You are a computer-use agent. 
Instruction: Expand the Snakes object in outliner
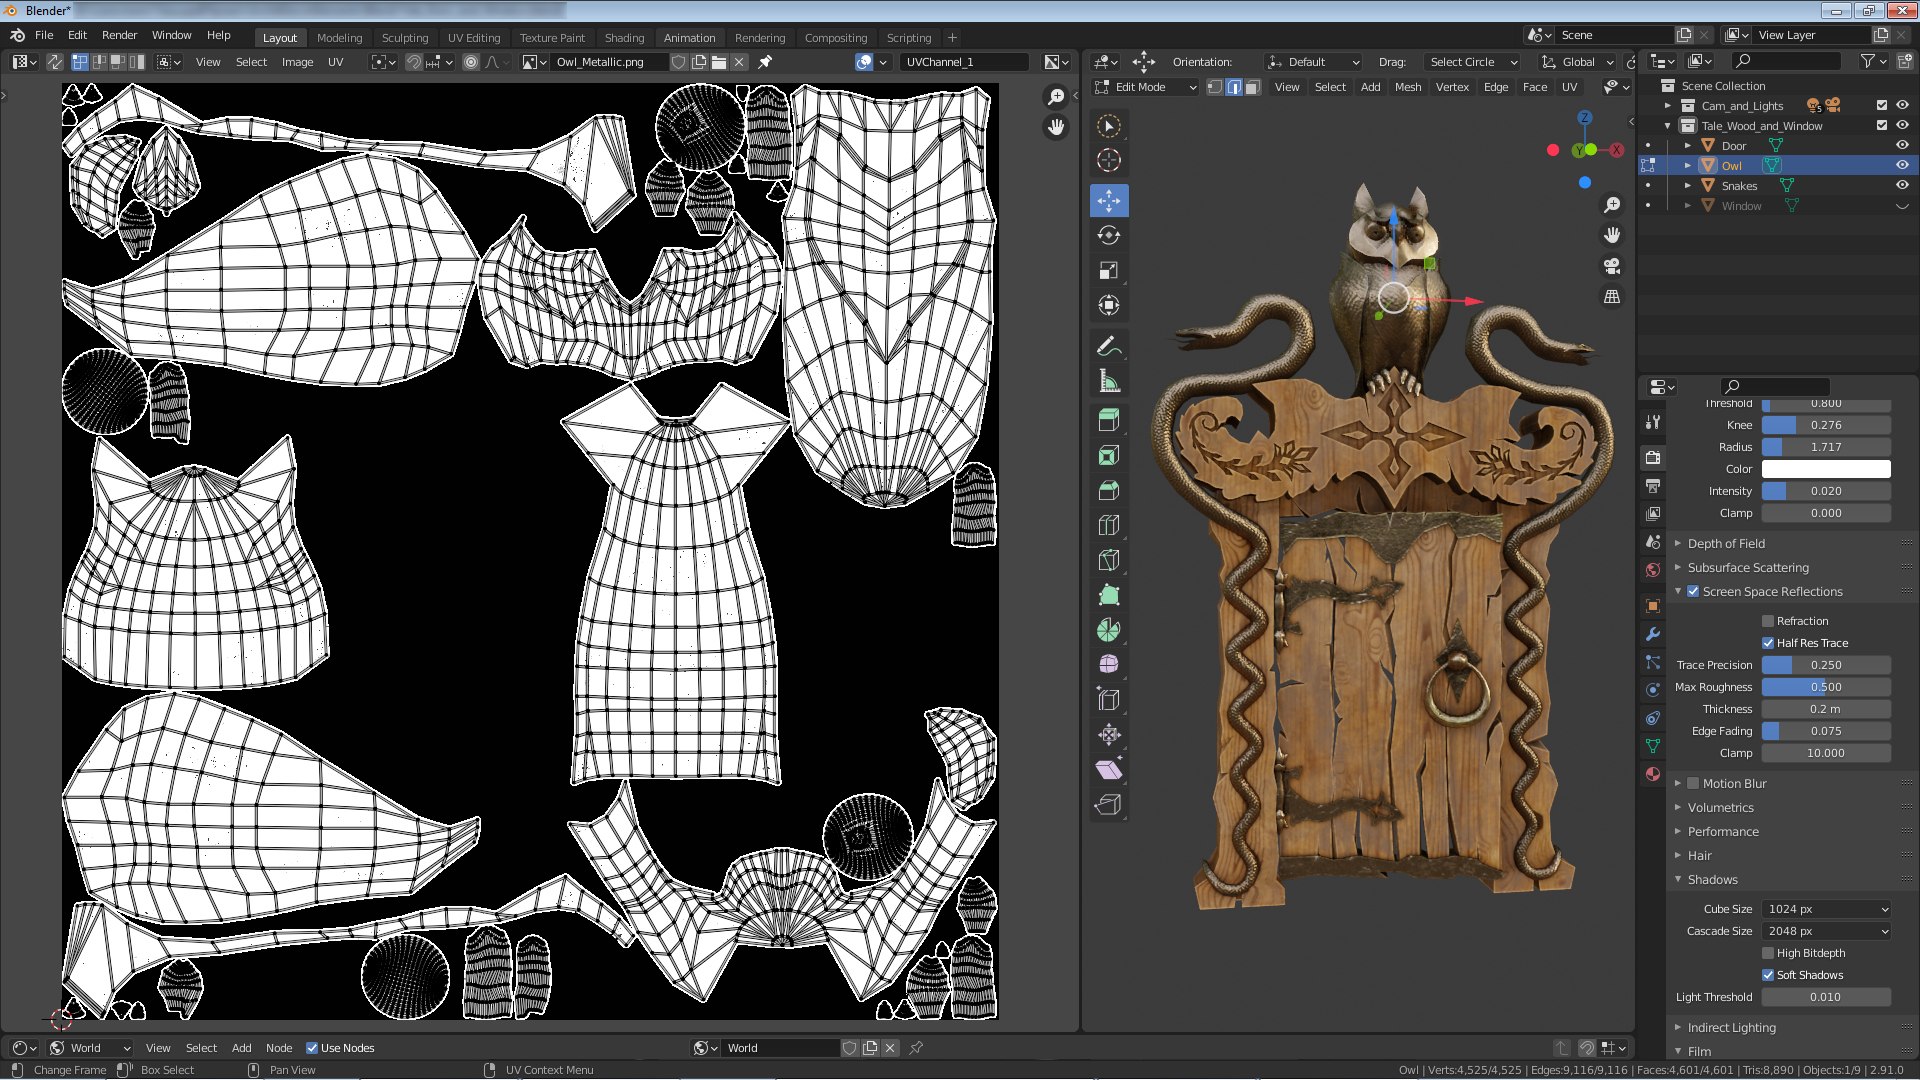(x=1688, y=186)
